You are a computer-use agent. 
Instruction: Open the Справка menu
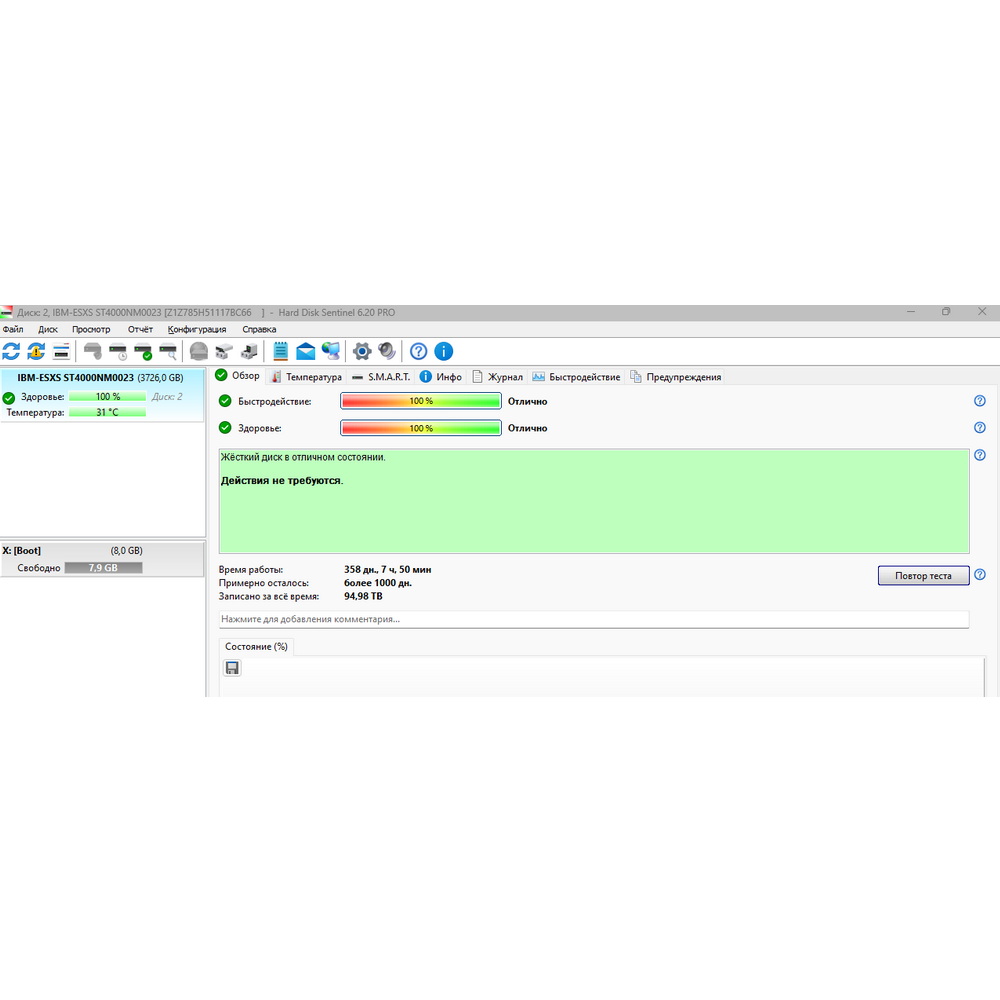tap(259, 329)
